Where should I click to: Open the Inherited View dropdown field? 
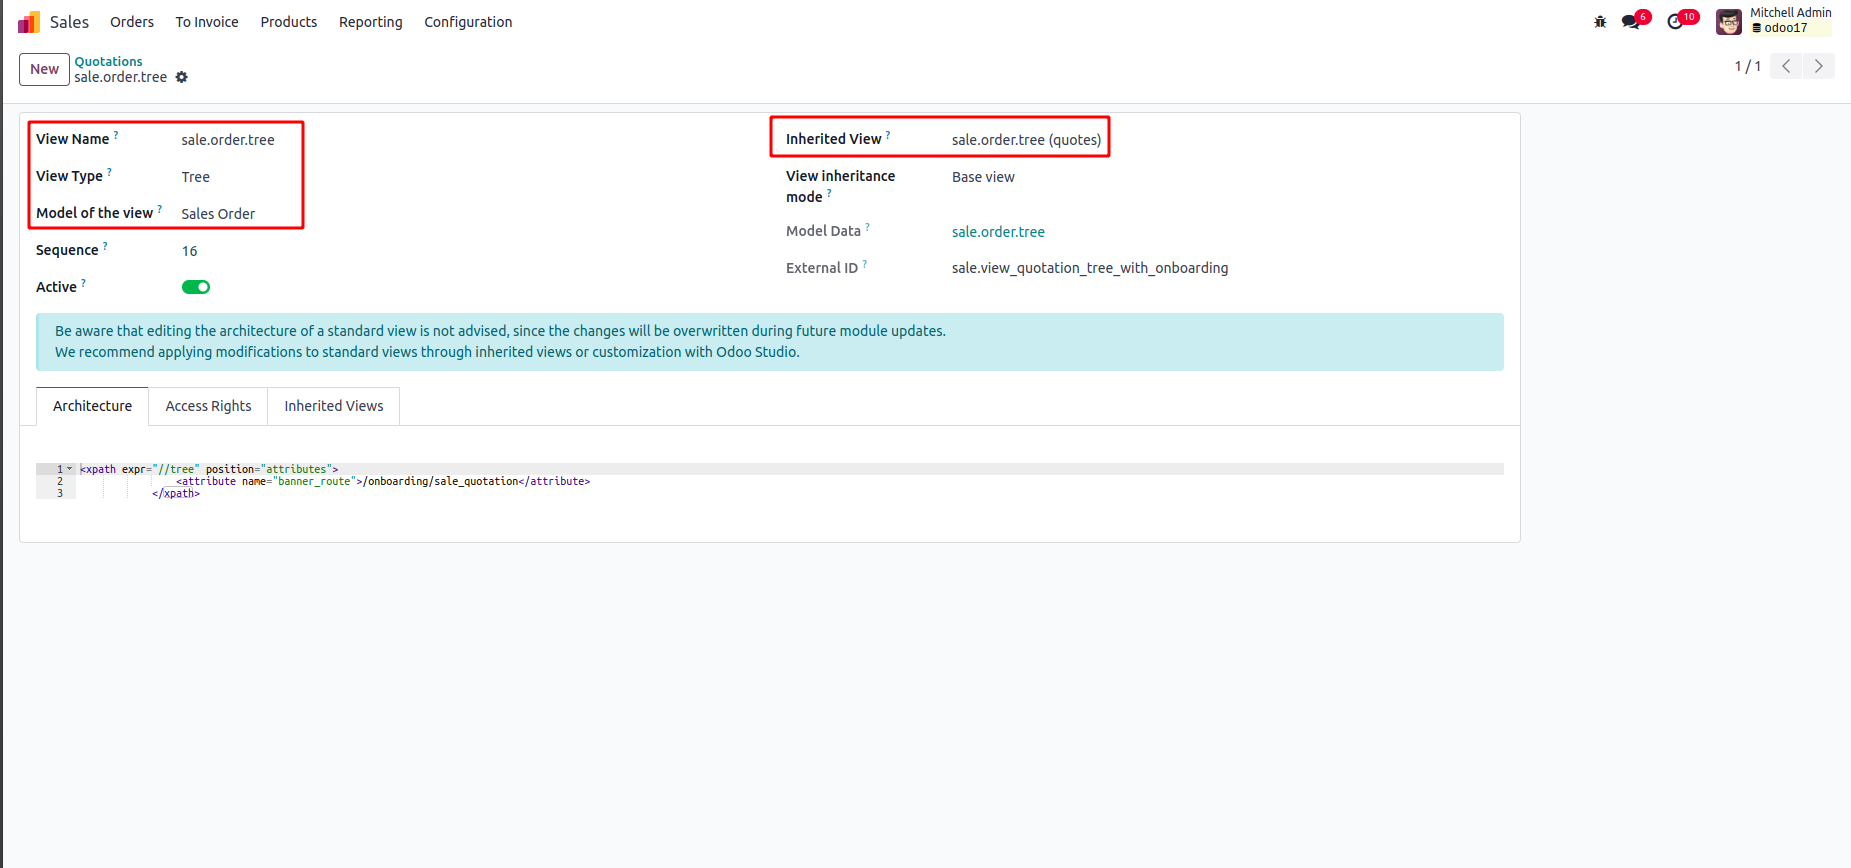1026,140
